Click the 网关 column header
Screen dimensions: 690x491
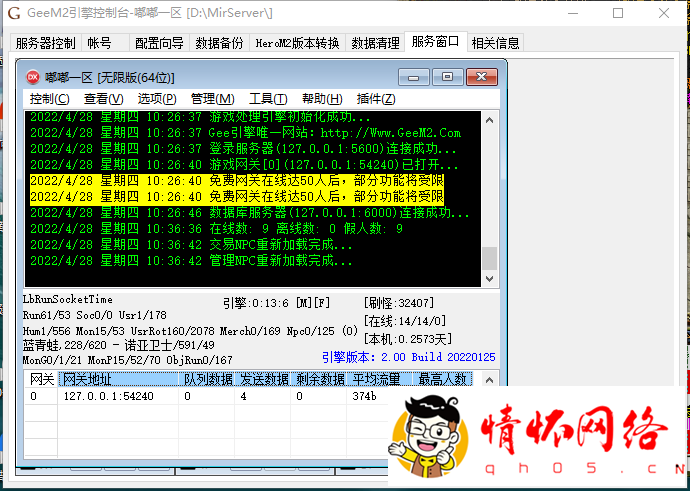[x=42, y=379]
